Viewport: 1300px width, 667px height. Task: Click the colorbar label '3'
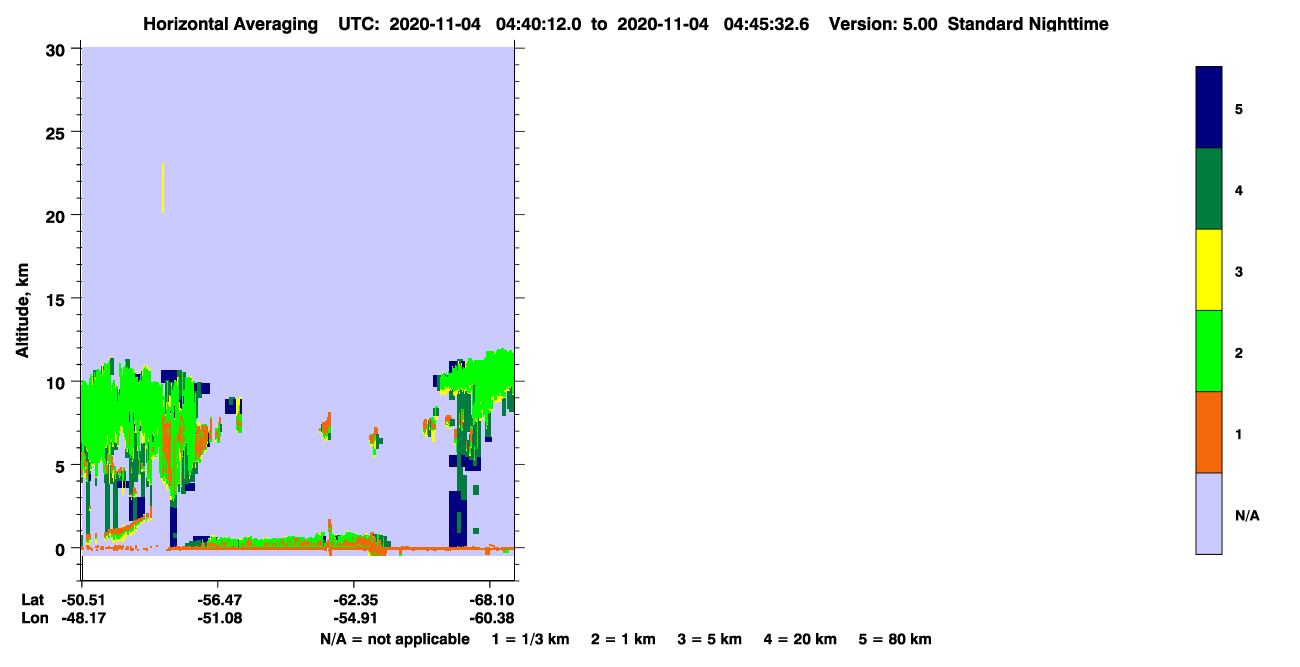(x=1239, y=271)
